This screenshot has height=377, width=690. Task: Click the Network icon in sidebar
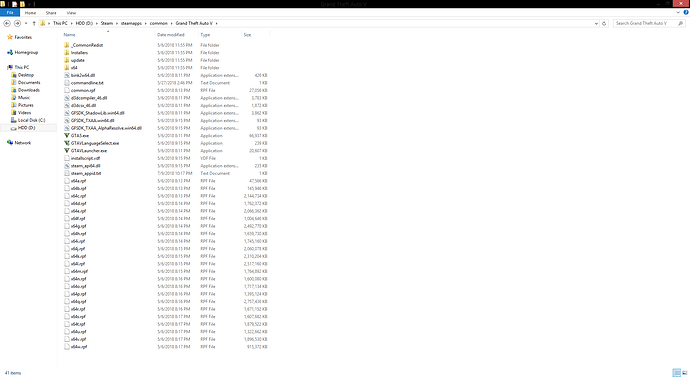(10, 143)
